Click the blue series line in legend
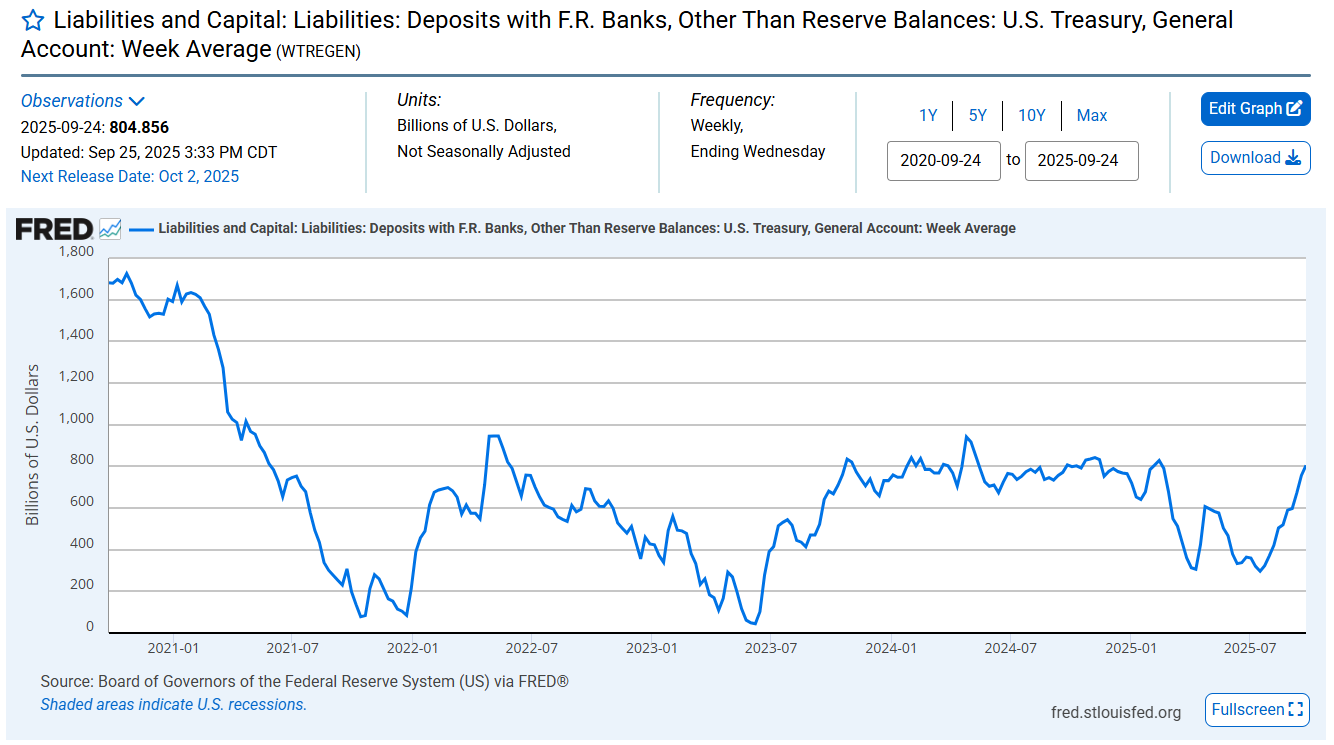Screen dimensions: 1334x745 [141, 229]
